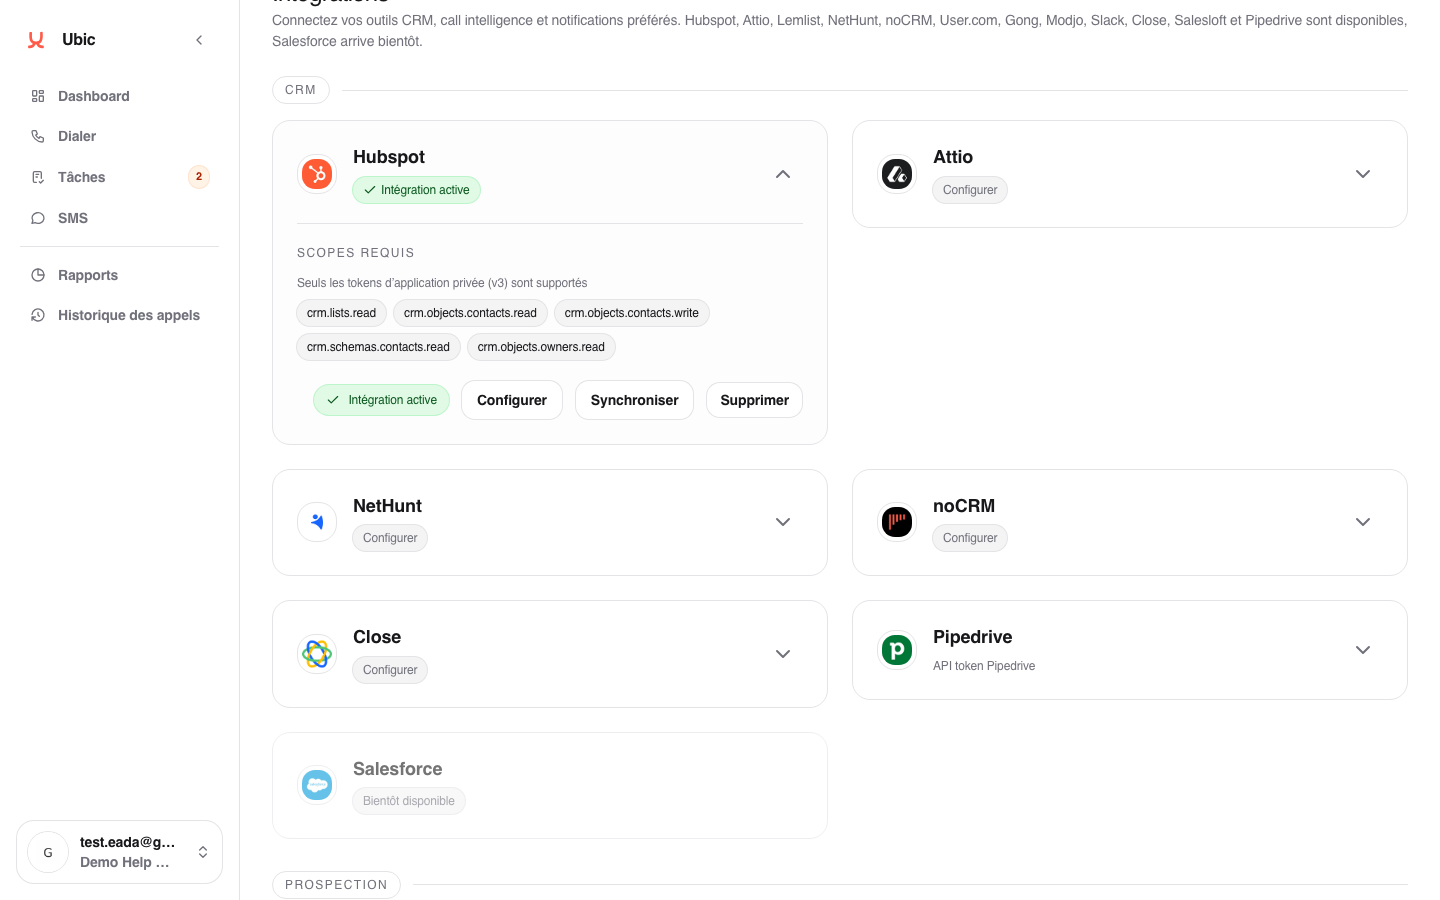The image size is (1440, 900).
Task: Click the Configurer badge under Close
Action: [390, 670]
